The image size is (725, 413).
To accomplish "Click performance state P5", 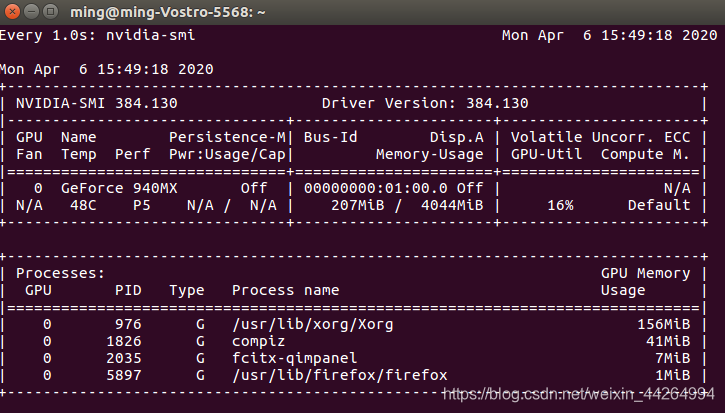I will [x=142, y=205].
